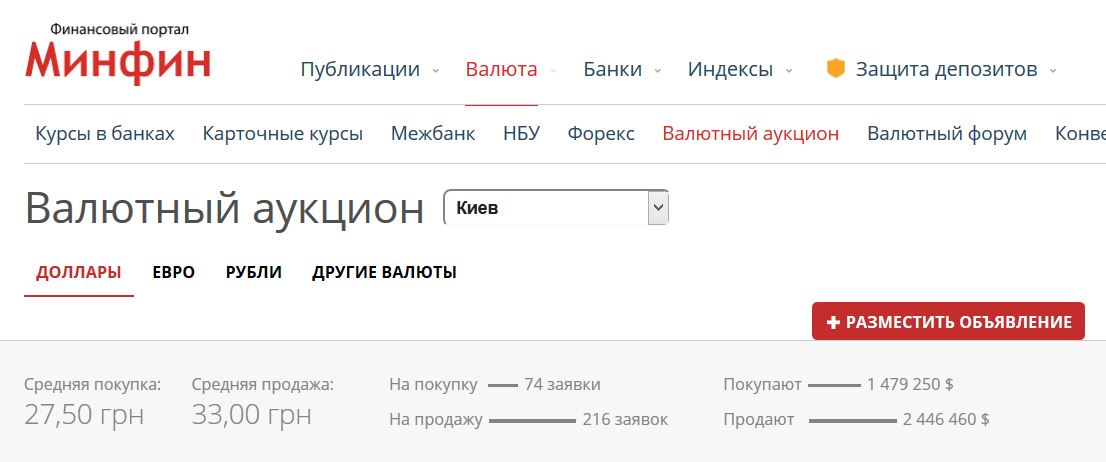Switch to the ЕВРО tab

pyautogui.click(x=173, y=272)
